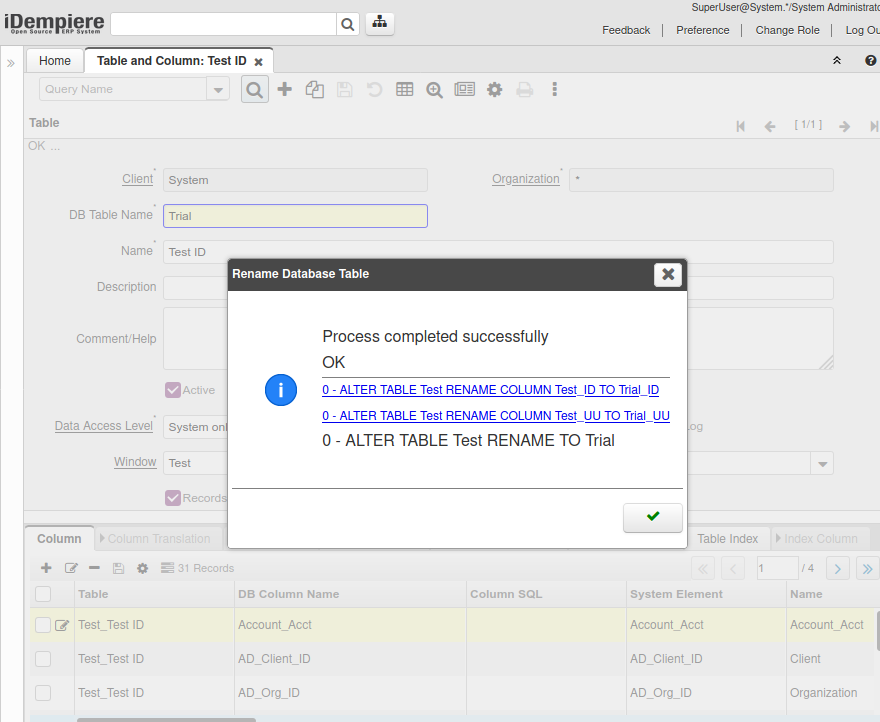Open the Test_ID to Trial_ID rename link
This screenshot has height=722, width=880.
pyautogui.click(x=490, y=390)
